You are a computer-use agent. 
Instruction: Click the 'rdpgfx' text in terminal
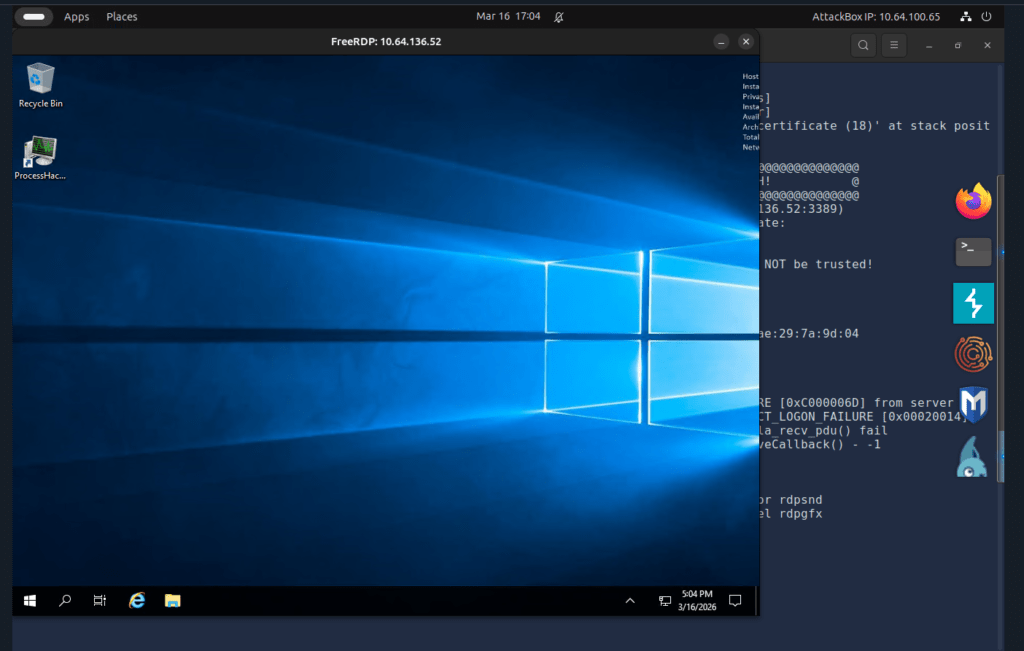pos(801,514)
